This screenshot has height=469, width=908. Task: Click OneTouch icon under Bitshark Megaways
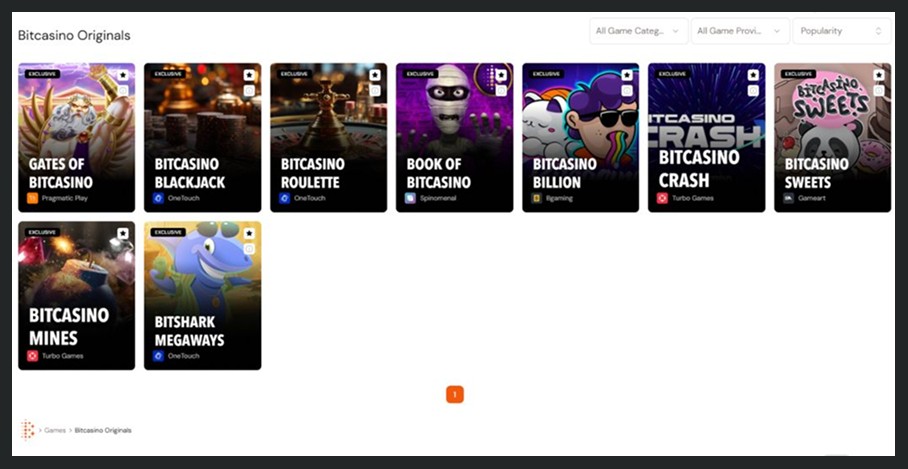158,356
